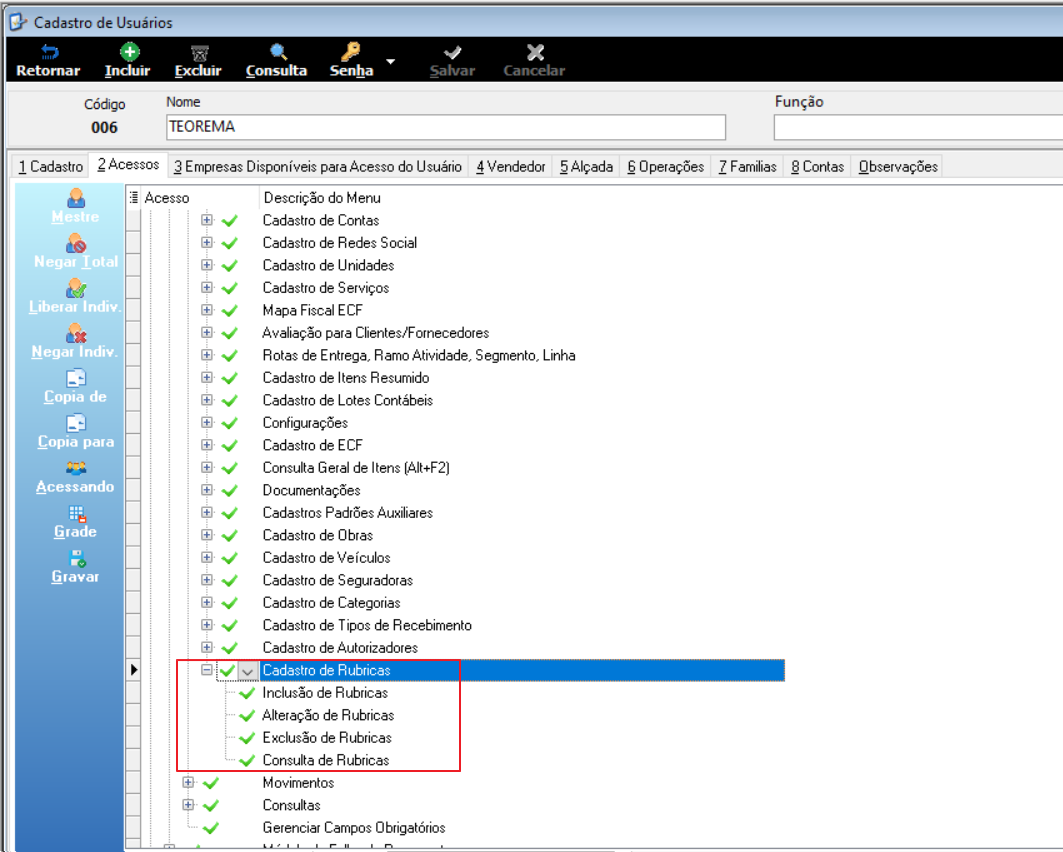Screen dimensions: 1063x852
Task: Click Gravar save icon in sidebar
Action: (77, 558)
